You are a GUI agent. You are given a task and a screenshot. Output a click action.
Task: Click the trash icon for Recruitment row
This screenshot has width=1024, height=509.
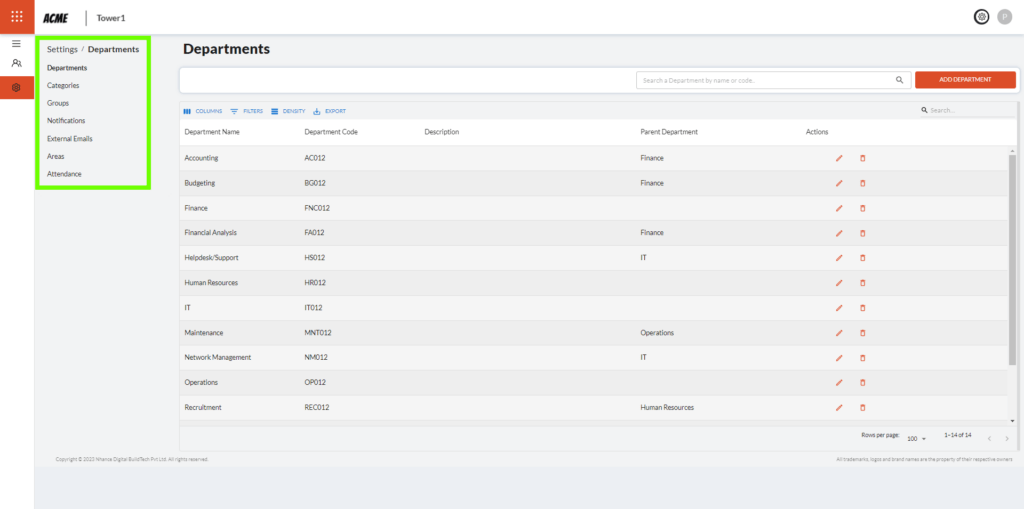pos(863,408)
